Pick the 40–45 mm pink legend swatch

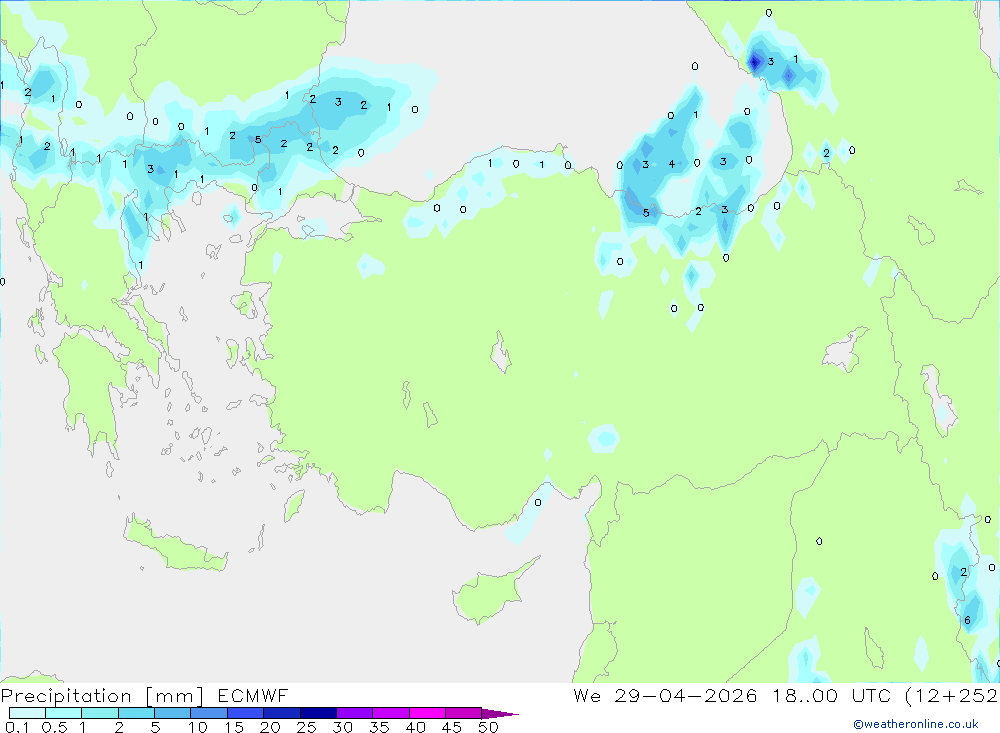click(x=427, y=713)
